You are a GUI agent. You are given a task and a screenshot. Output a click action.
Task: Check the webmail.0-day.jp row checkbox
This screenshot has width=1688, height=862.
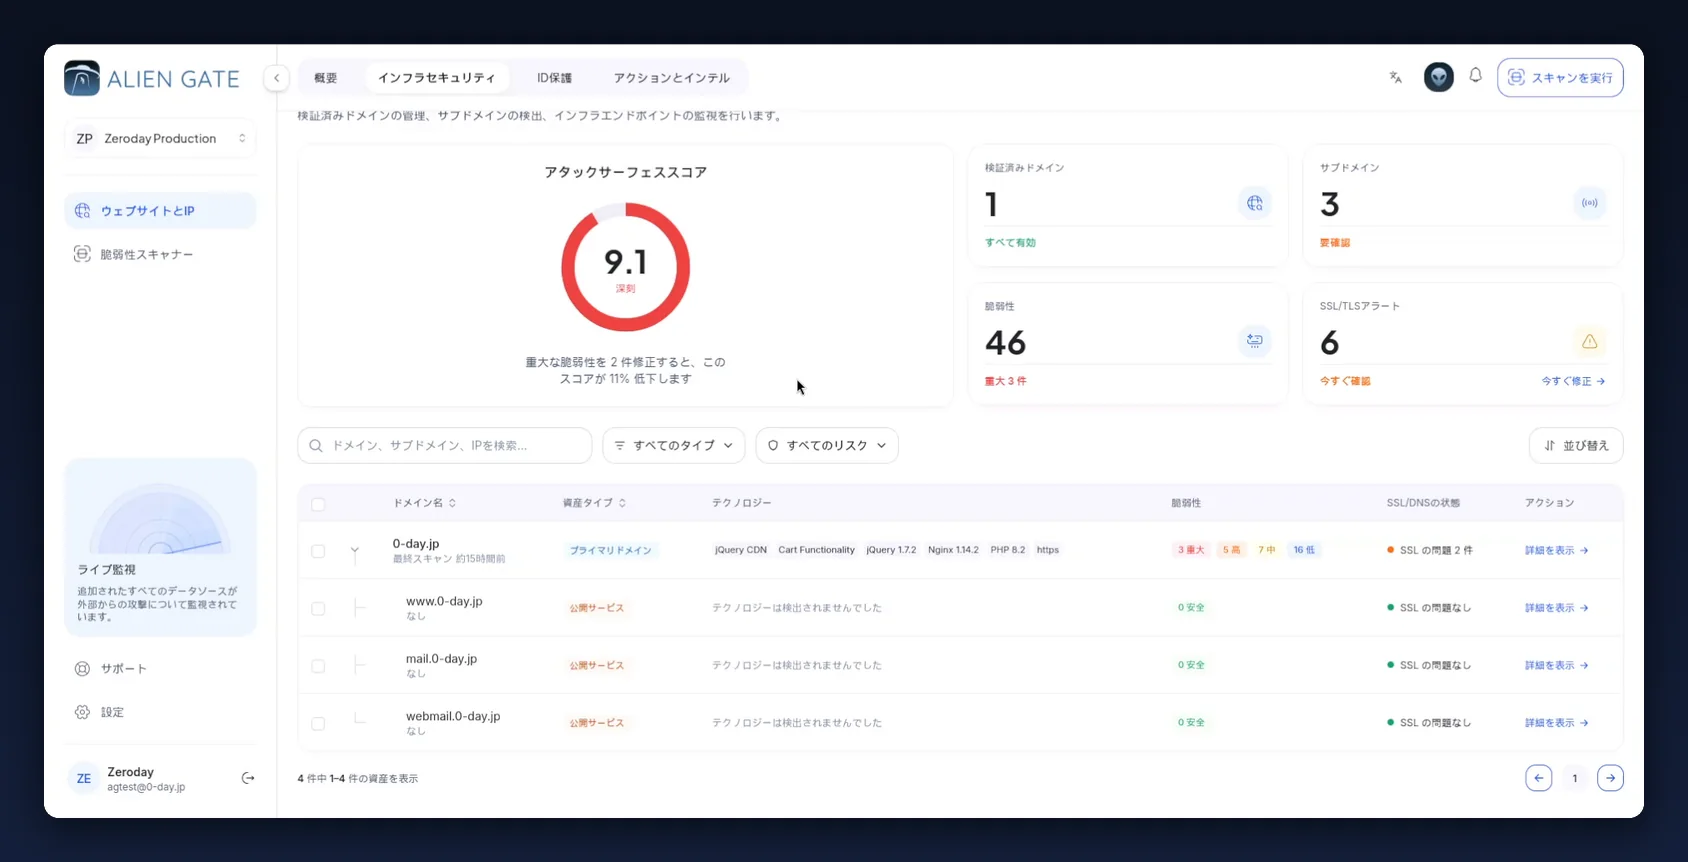coord(318,723)
